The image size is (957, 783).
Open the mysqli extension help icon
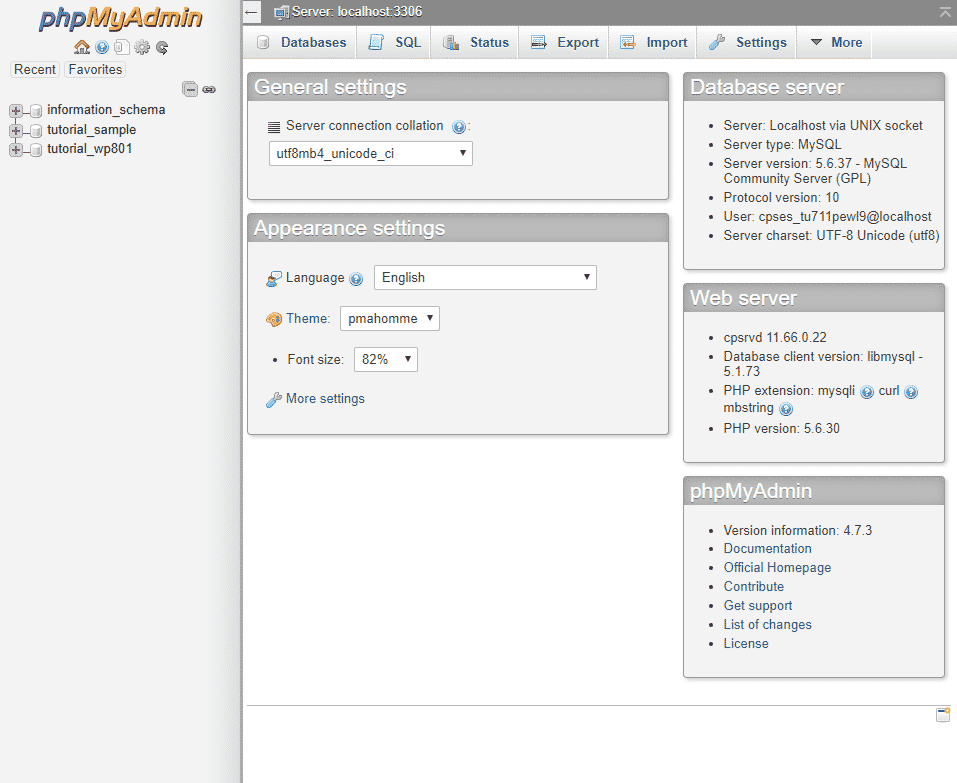coord(867,392)
